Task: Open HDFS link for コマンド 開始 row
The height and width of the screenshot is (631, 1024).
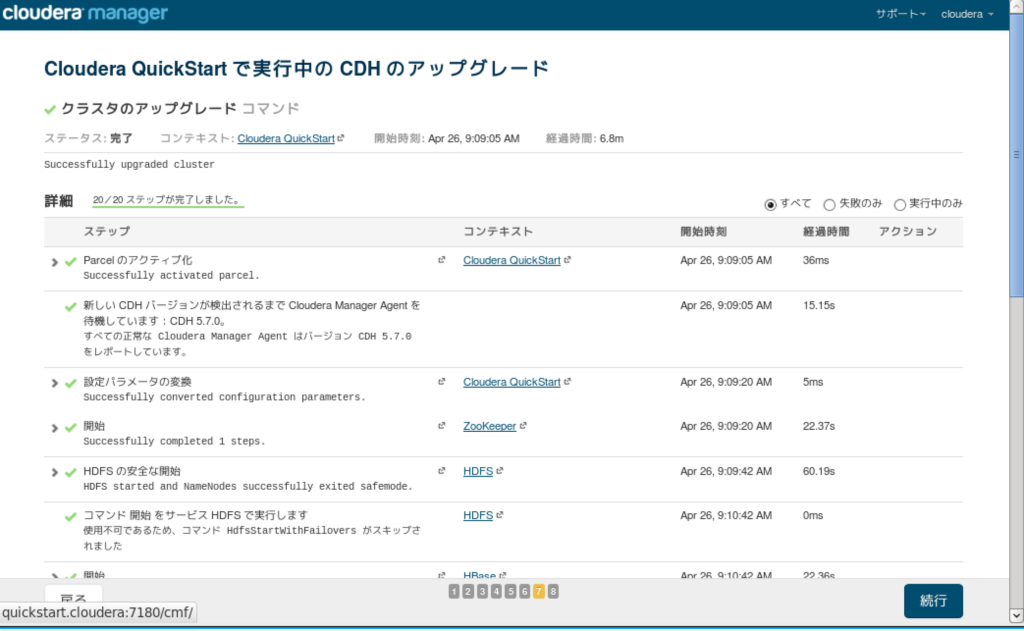Action: 478,515
